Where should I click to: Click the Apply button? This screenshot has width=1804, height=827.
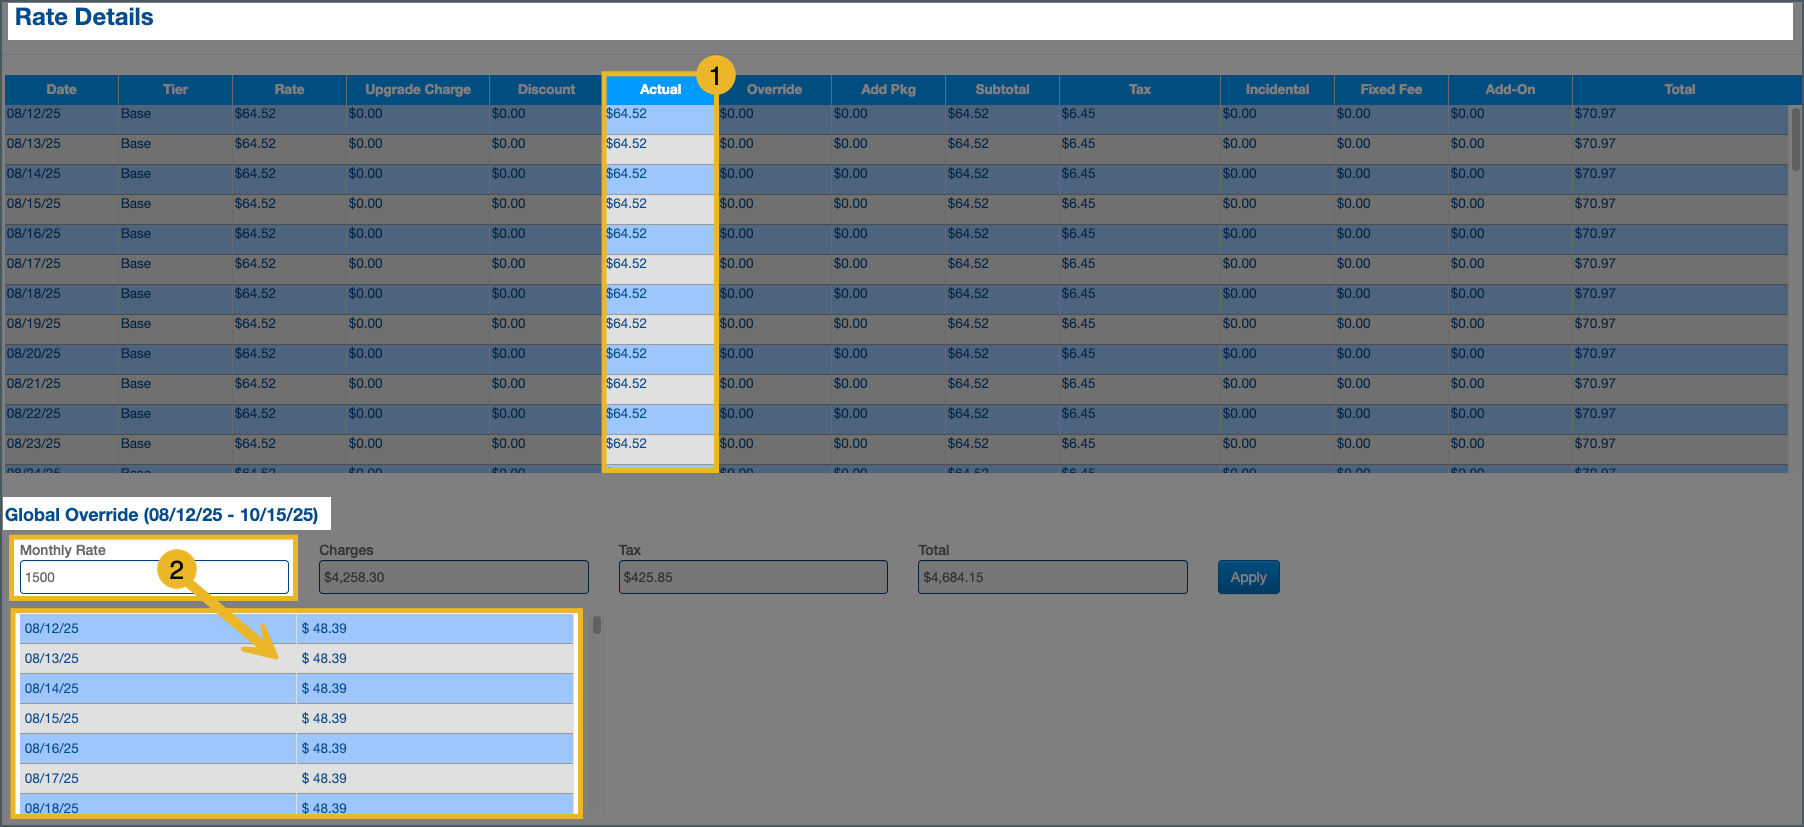[1248, 577]
